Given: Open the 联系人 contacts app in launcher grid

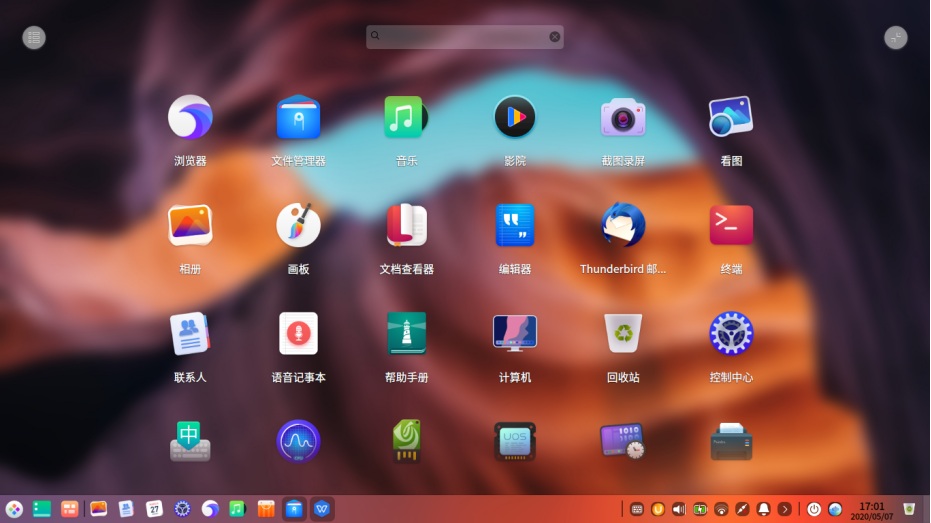Looking at the screenshot, I should tap(190, 334).
